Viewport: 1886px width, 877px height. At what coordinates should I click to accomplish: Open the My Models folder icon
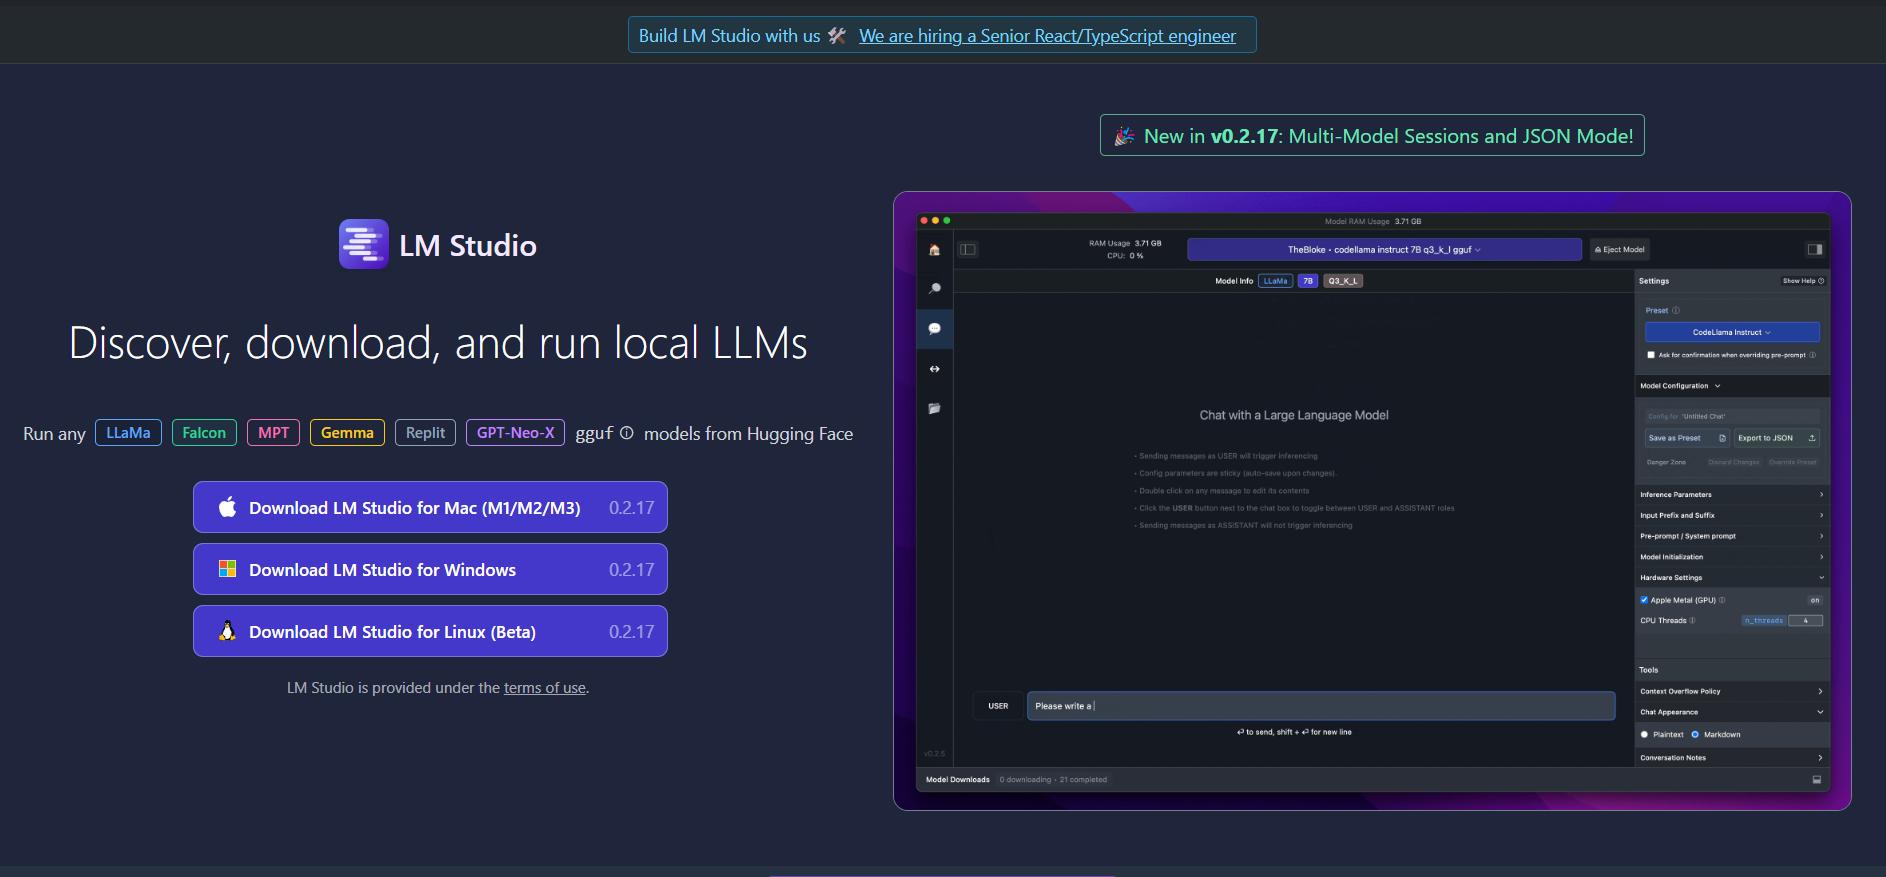tap(934, 409)
